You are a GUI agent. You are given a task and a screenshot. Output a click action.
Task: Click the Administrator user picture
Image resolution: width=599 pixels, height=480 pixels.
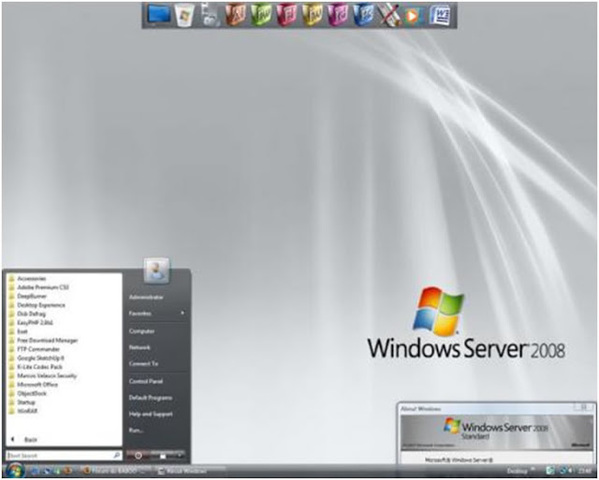[157, 271]
